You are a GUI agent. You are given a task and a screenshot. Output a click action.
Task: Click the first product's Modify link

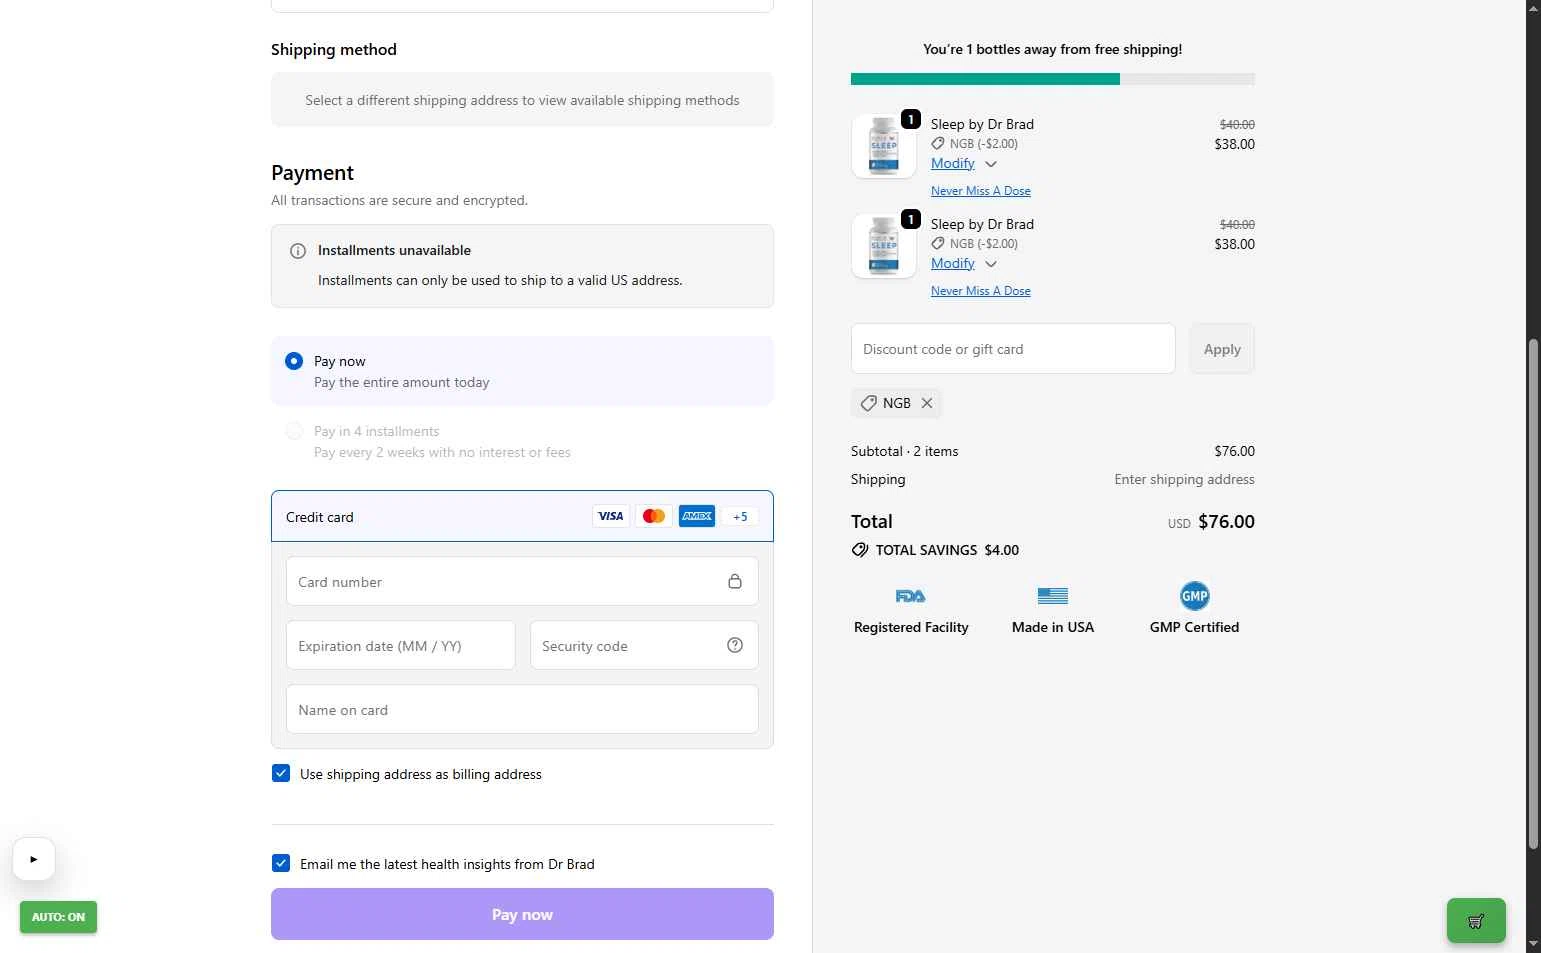pos(953,163)
